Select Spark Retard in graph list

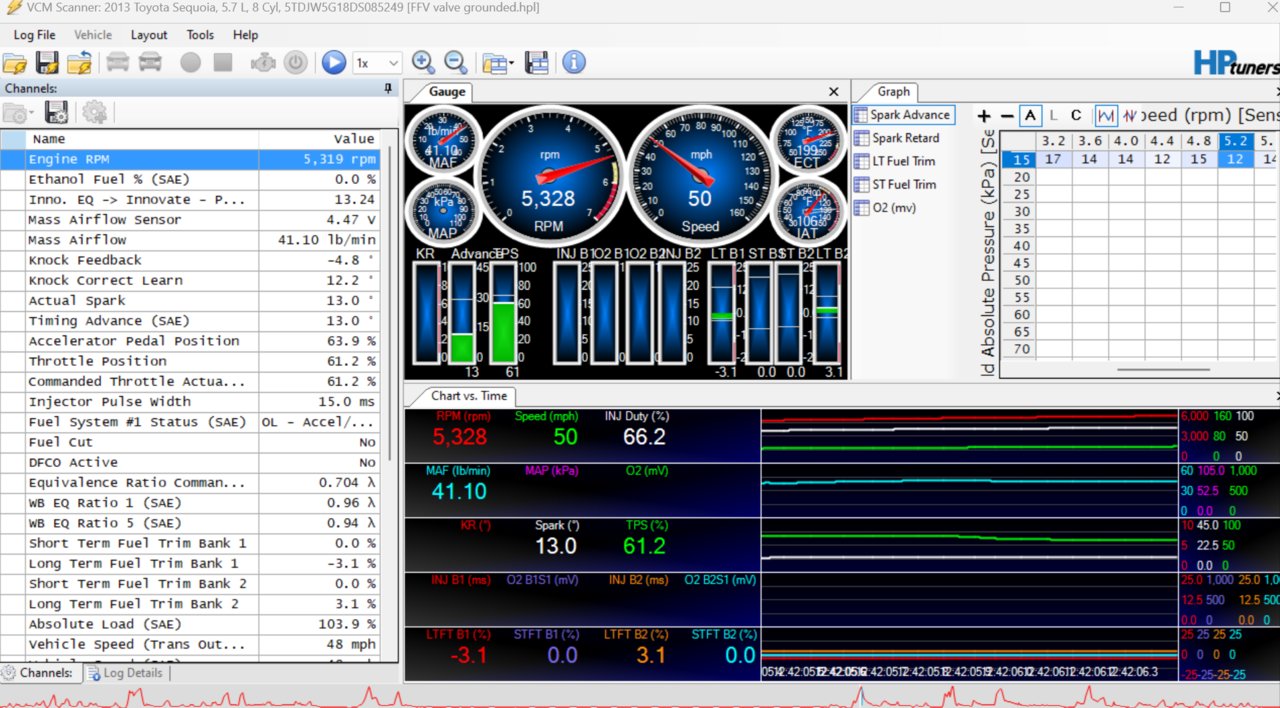[x=897, y=138]
